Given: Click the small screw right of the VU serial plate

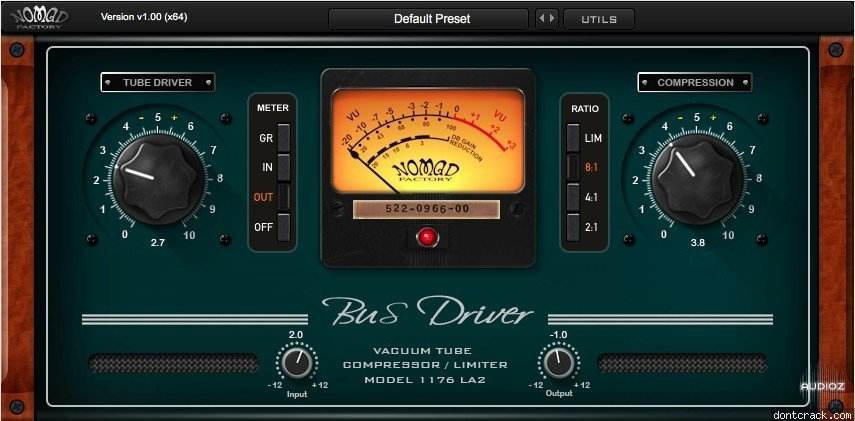Looking at the screenshot, I should click(515, 208).
